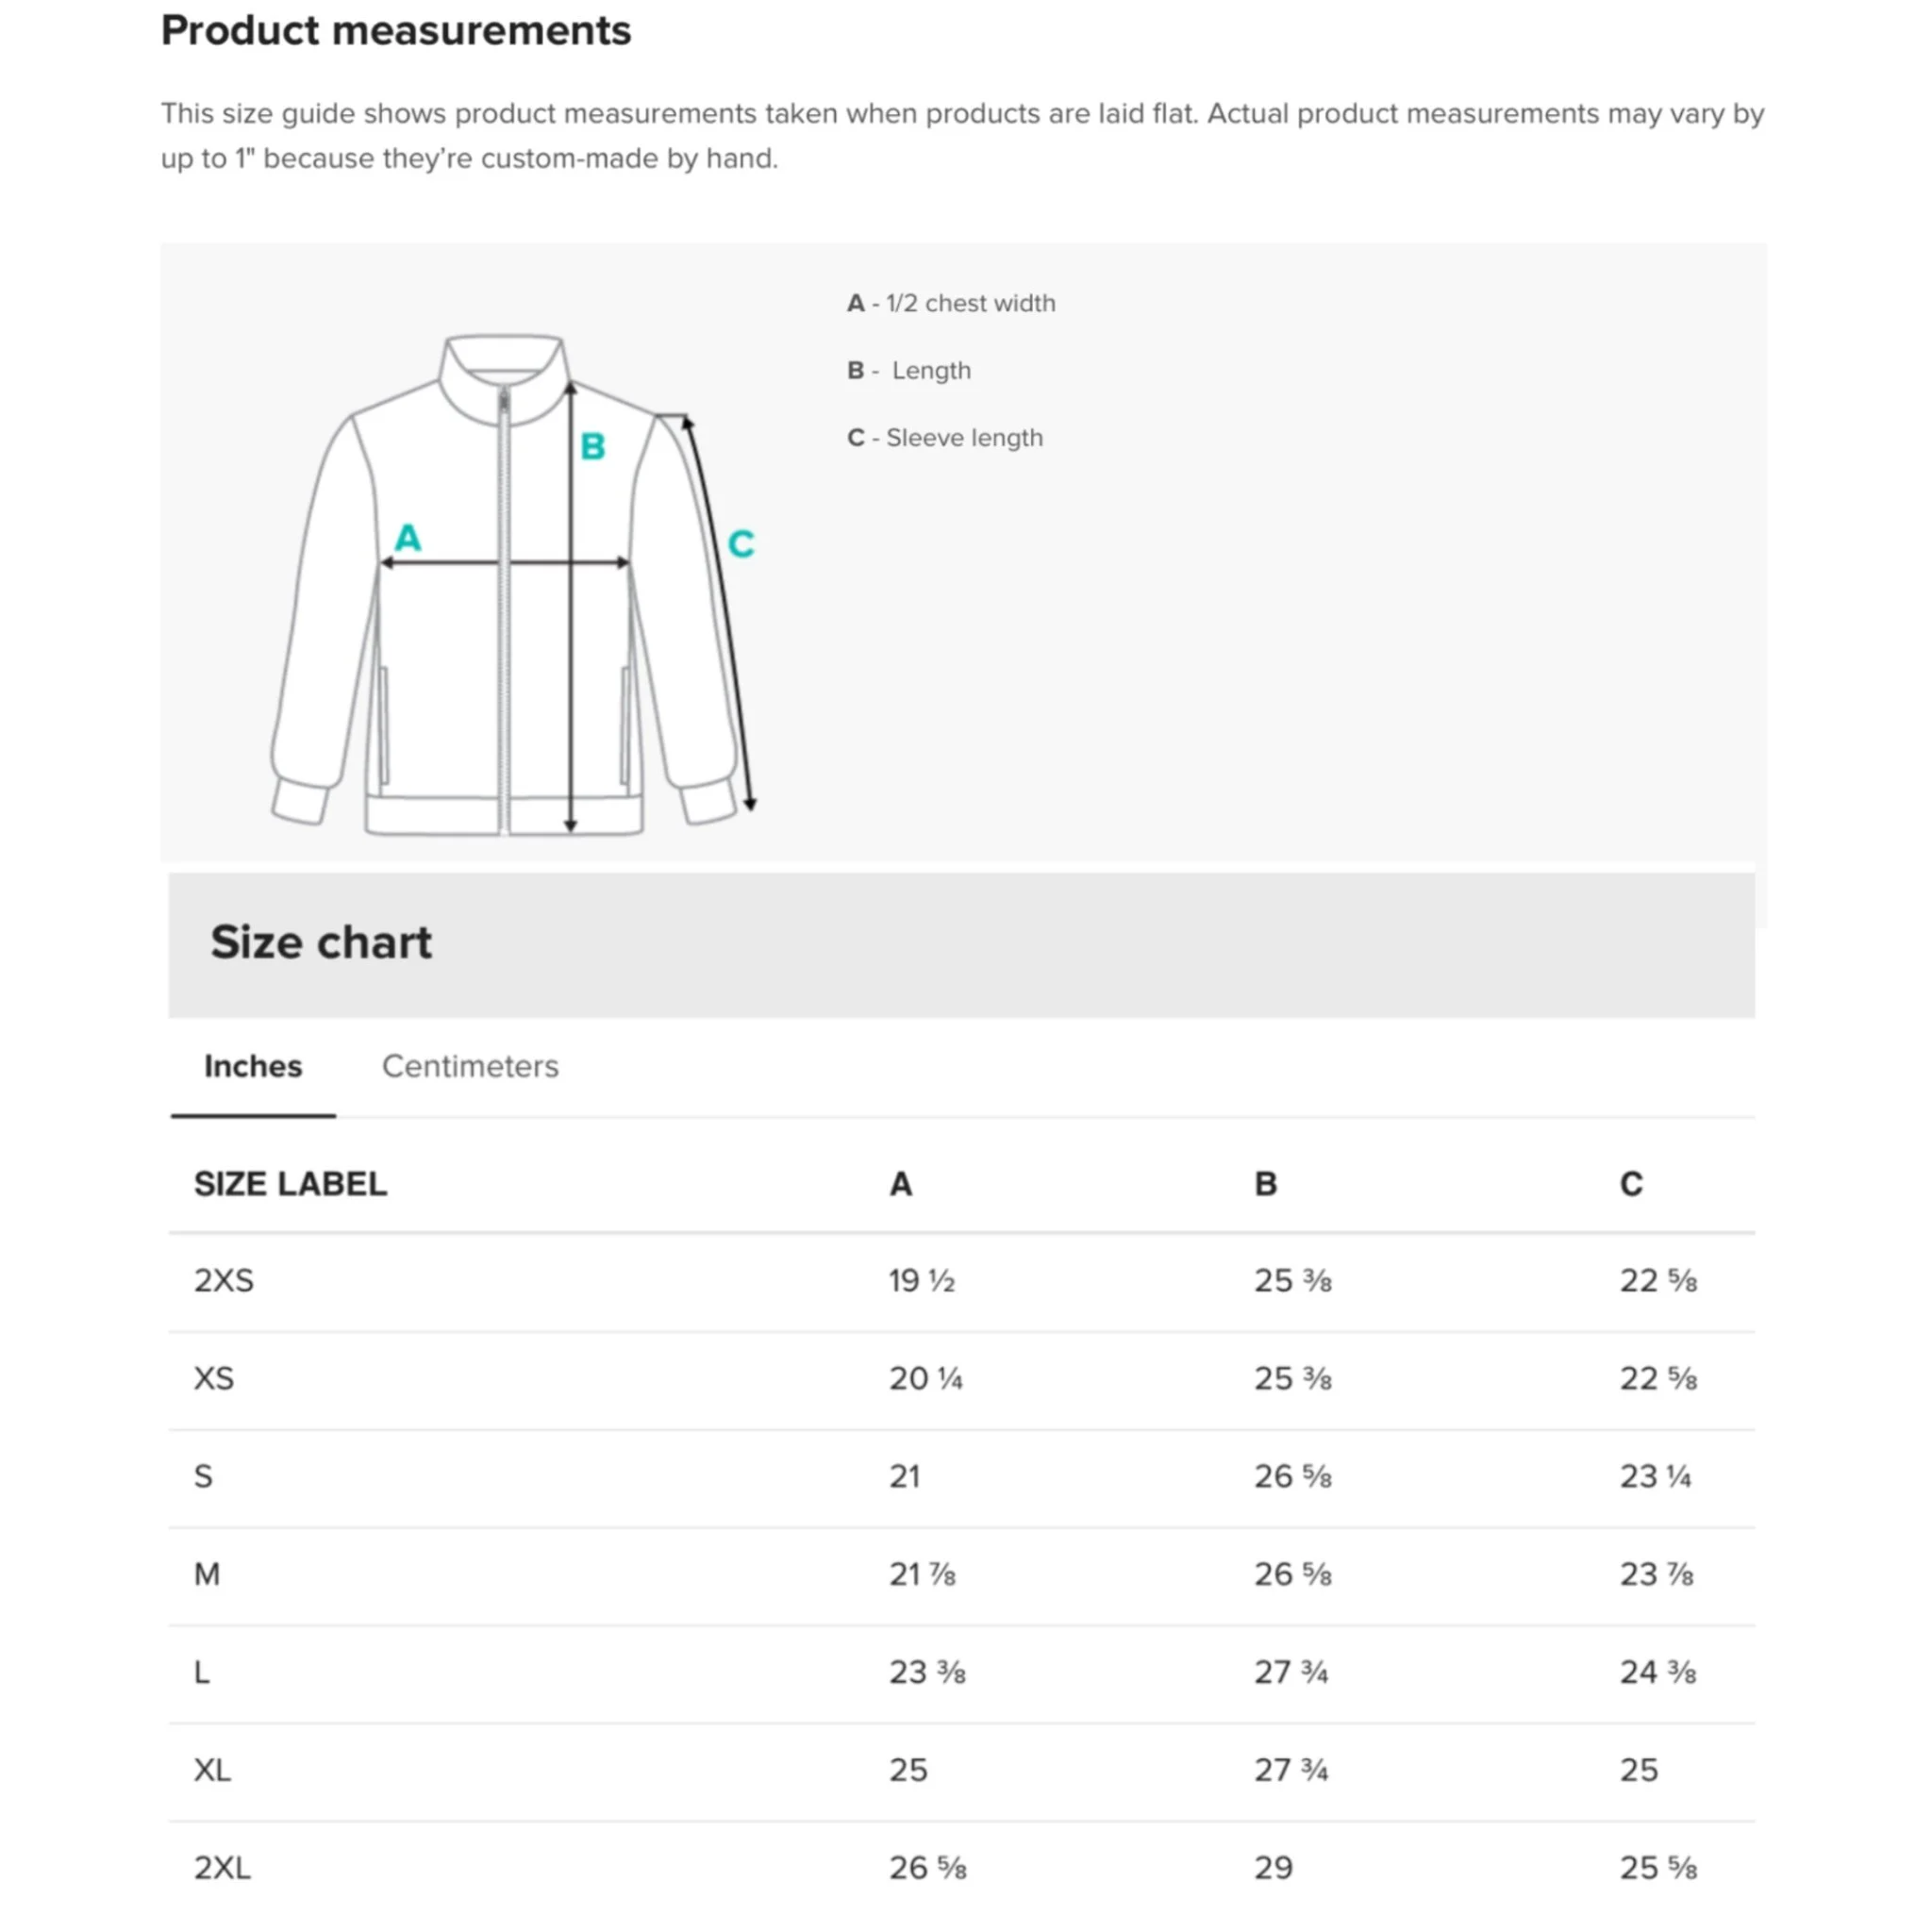
Task: Select the M size row label
Action: (x=207, y=1575)
